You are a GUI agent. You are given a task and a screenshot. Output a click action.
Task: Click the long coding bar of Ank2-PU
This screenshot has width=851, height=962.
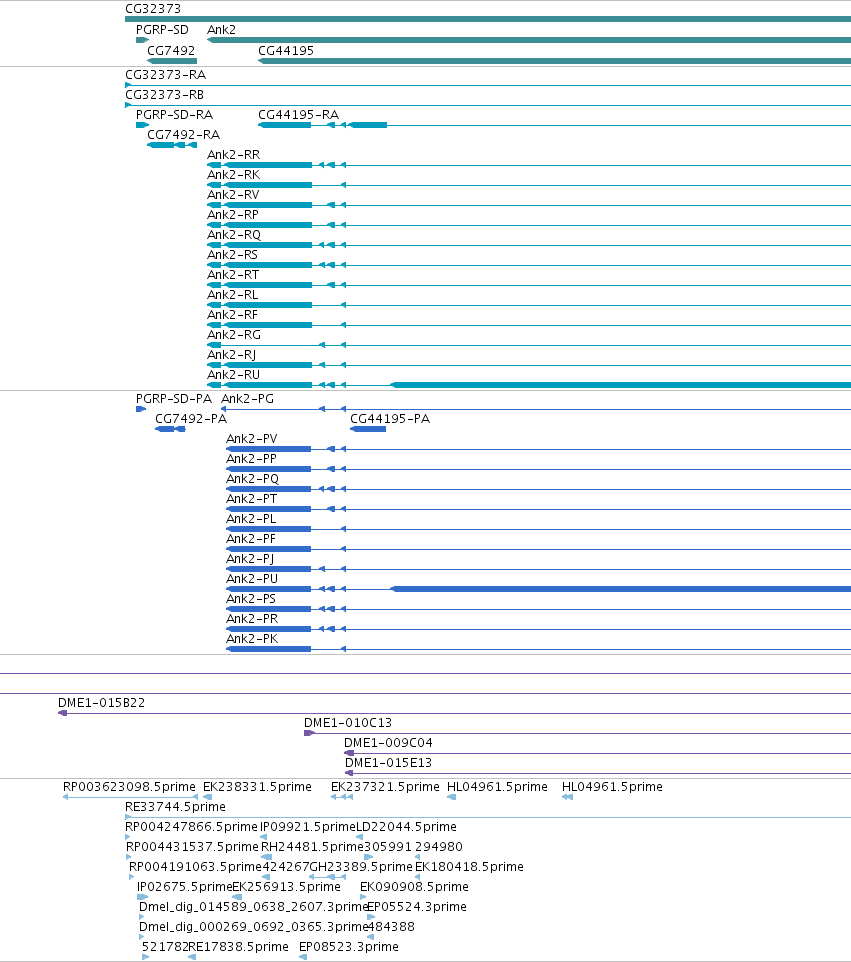point(621,589)
